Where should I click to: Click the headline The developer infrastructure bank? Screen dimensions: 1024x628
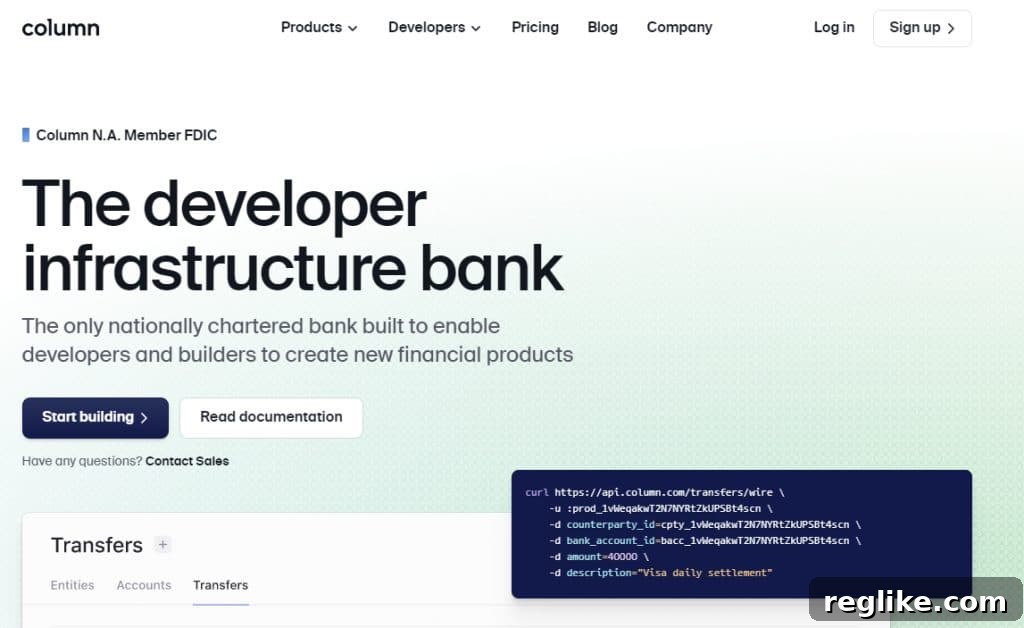[292, 236]
